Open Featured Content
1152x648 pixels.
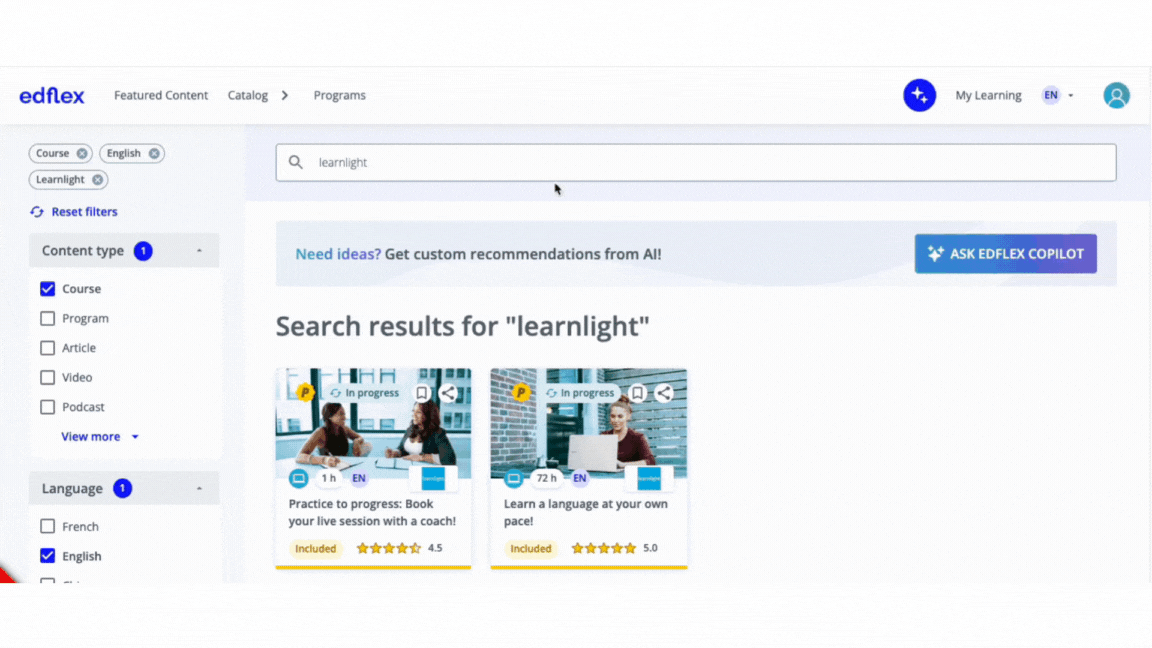161,96
